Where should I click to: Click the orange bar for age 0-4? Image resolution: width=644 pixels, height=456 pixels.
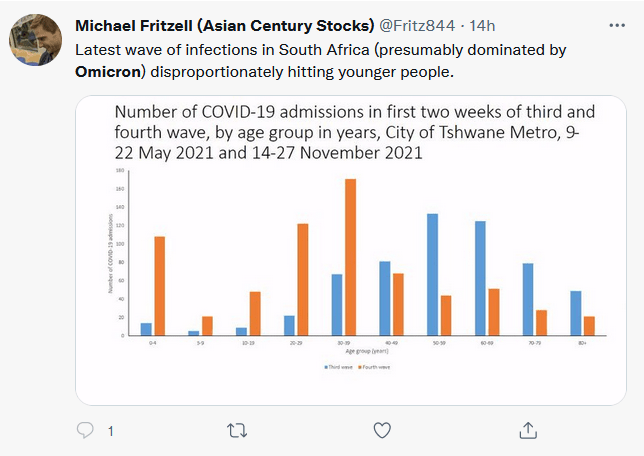click(159, 286)
